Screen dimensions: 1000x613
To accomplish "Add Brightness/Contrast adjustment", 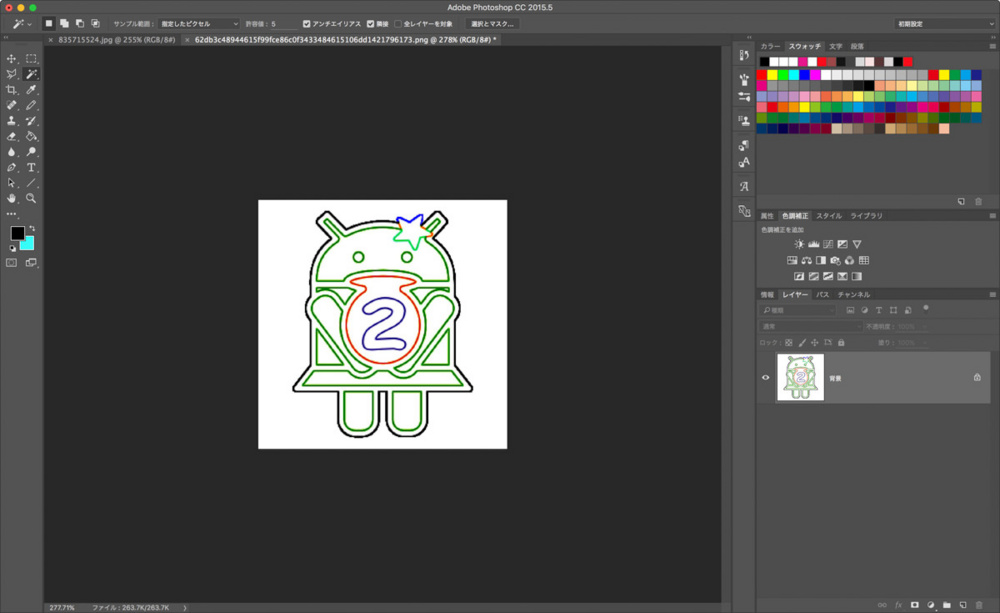I will click(x=799, y=244).
